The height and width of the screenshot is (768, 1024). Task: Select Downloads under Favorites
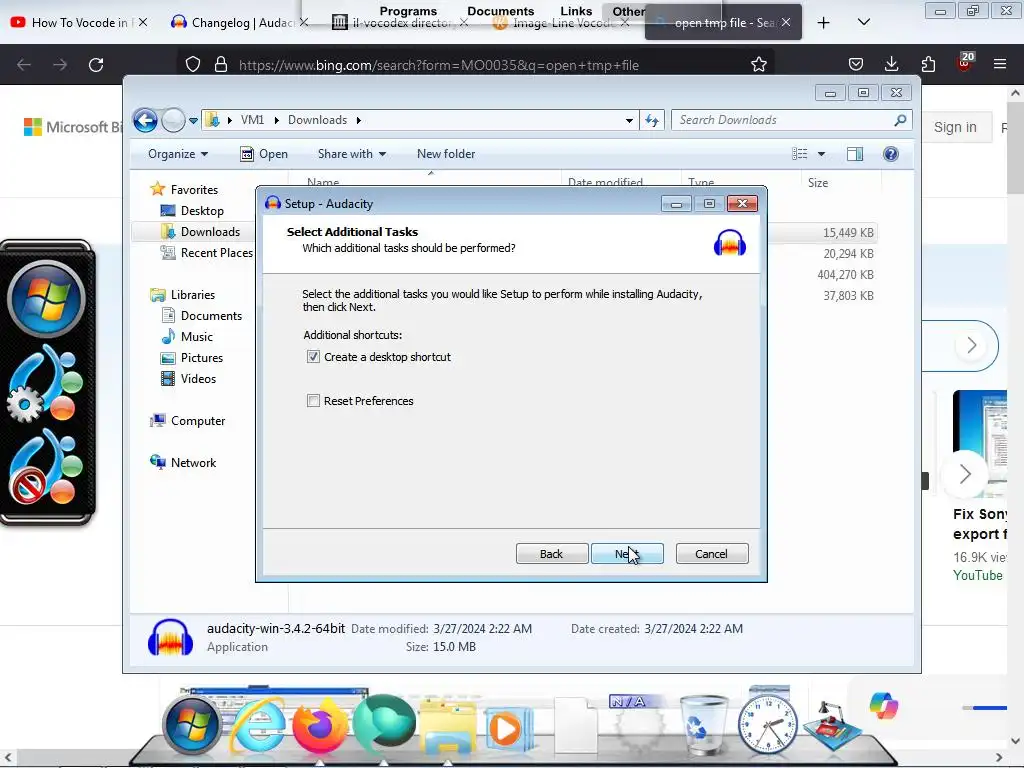(200, 232)
